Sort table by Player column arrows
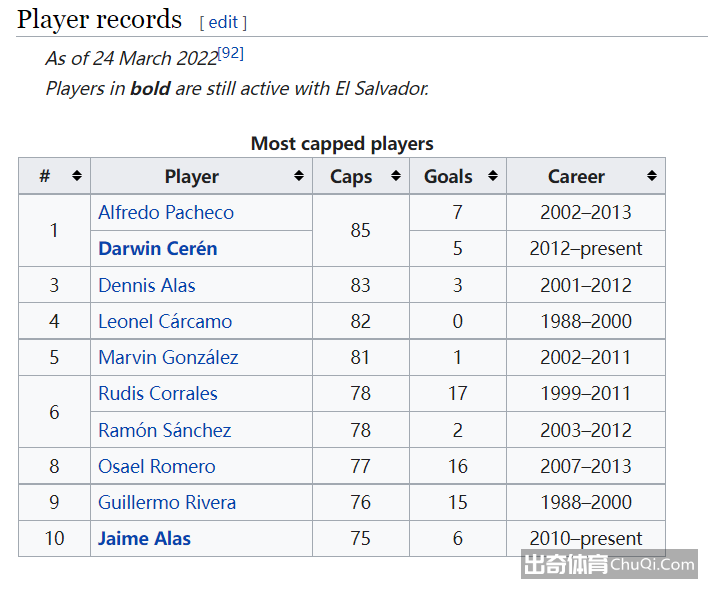The height and width of the screenshot is (589, 708). 298,176
